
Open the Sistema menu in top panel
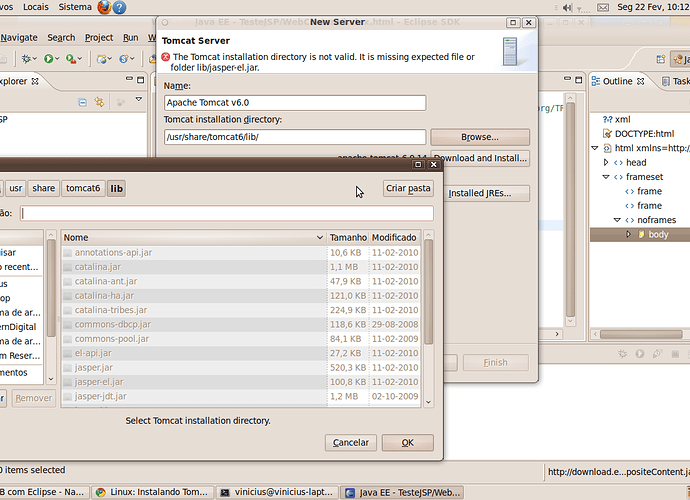[75, 7]
